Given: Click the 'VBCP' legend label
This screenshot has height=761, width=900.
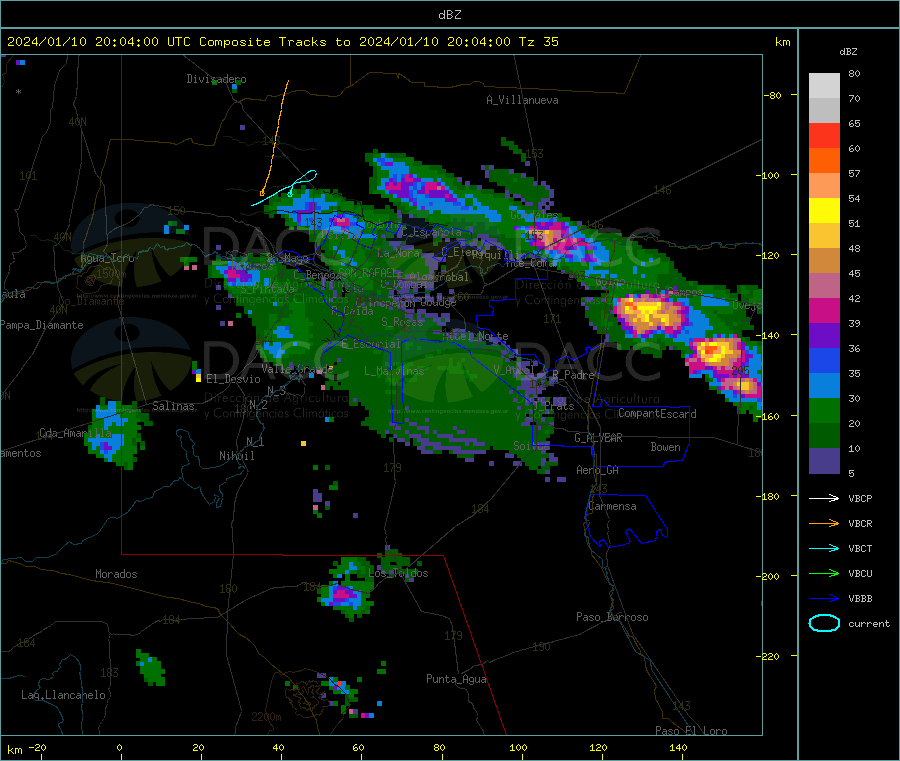Looking at the screenshot, I should coord(860,499).
